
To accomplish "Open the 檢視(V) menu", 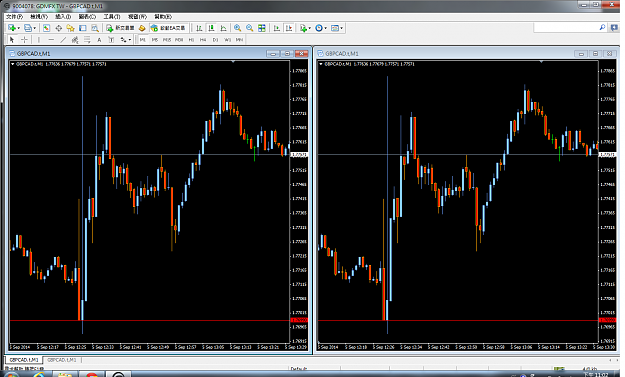I will [39, 16].
